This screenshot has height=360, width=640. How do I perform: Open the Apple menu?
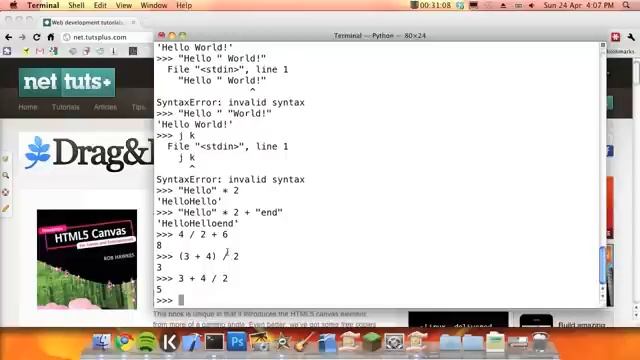(x=13, y=5)
